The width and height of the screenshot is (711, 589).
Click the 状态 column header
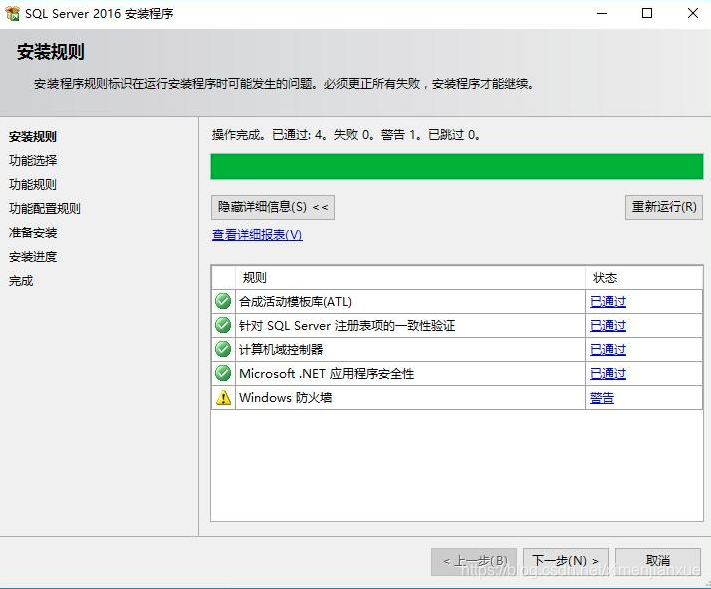tap(644, 277)
